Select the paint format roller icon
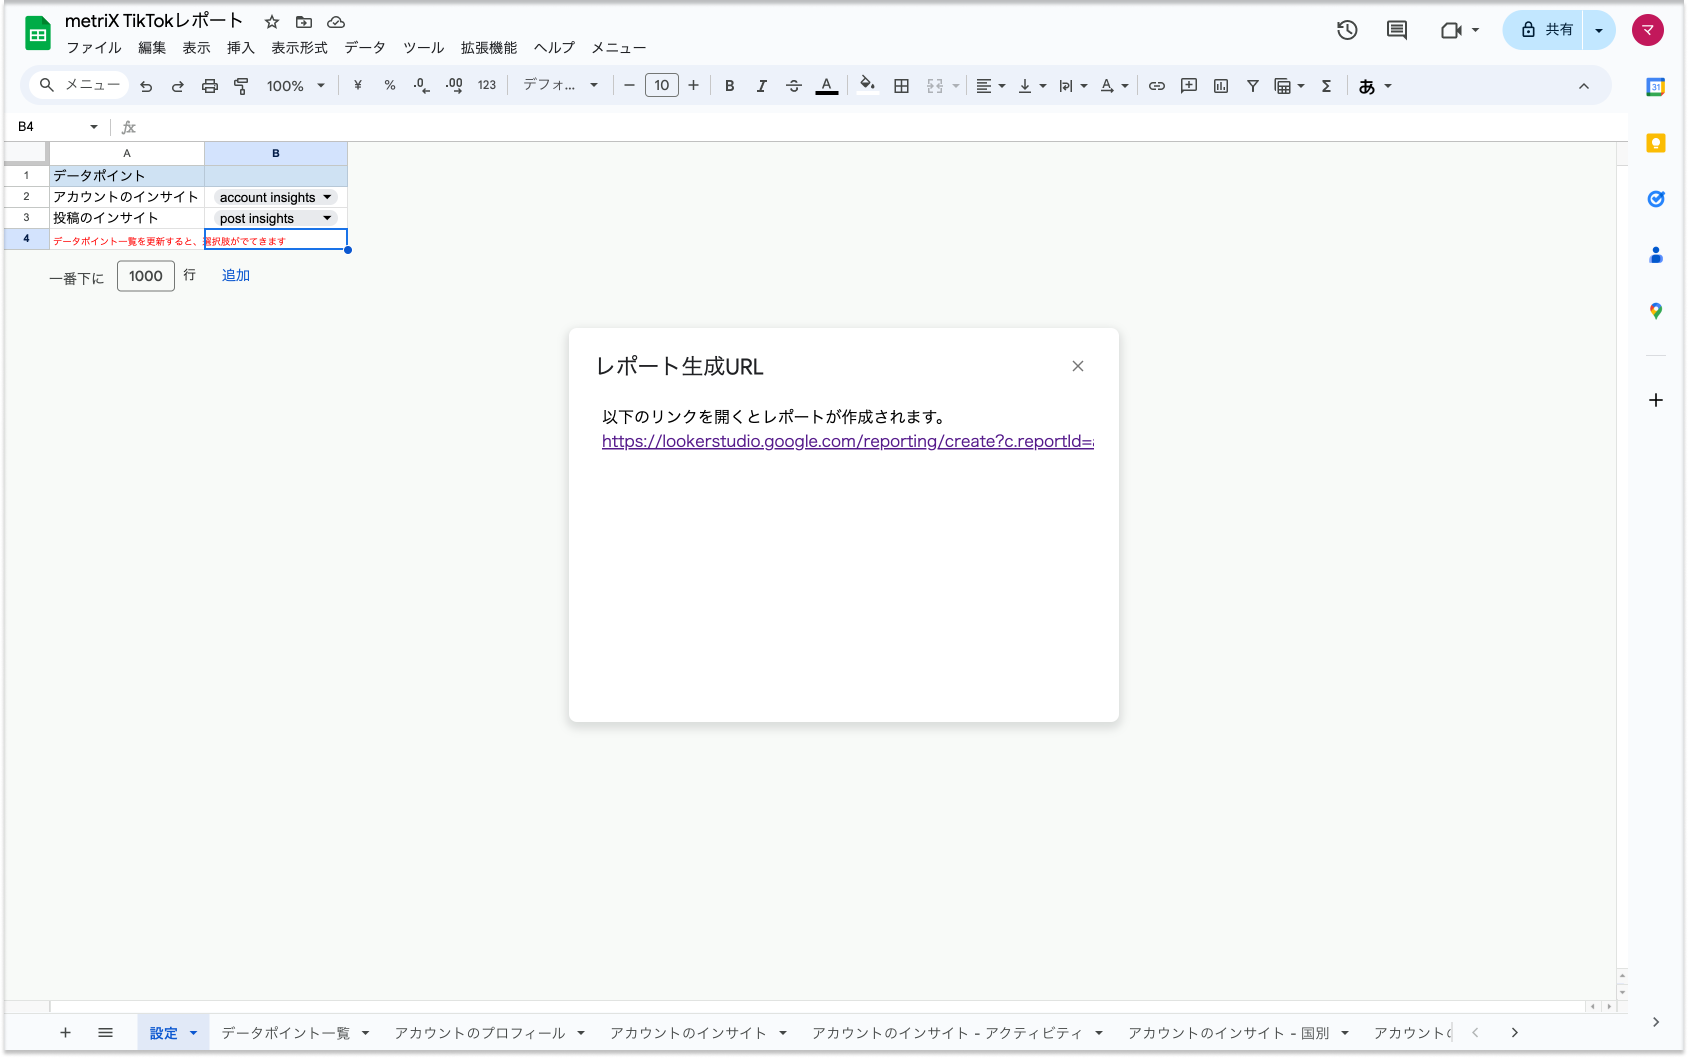 click(x=241, y=86)
